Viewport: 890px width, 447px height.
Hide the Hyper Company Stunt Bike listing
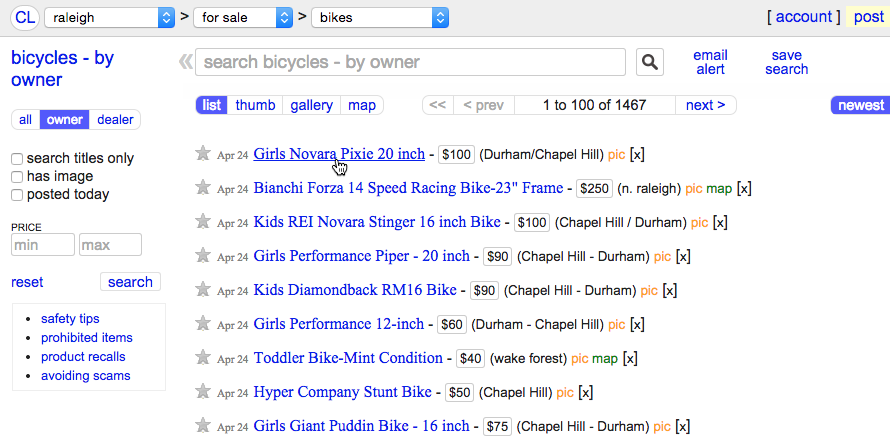tap(586, 393)
